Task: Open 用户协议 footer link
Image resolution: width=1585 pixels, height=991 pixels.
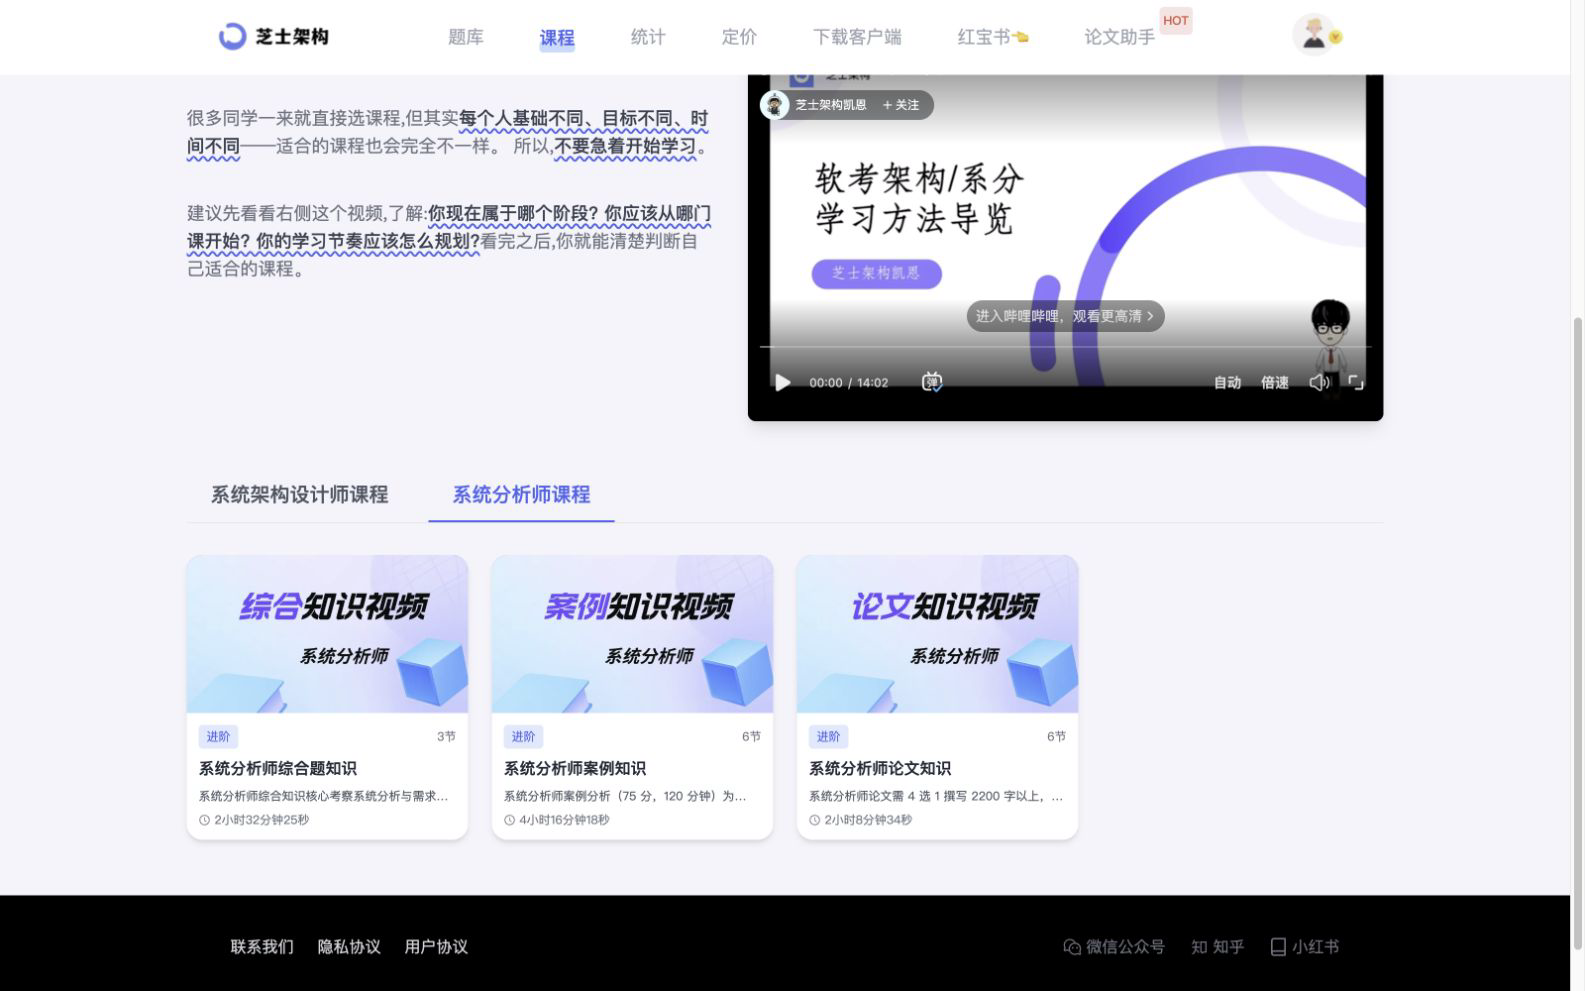Action: 436,947
